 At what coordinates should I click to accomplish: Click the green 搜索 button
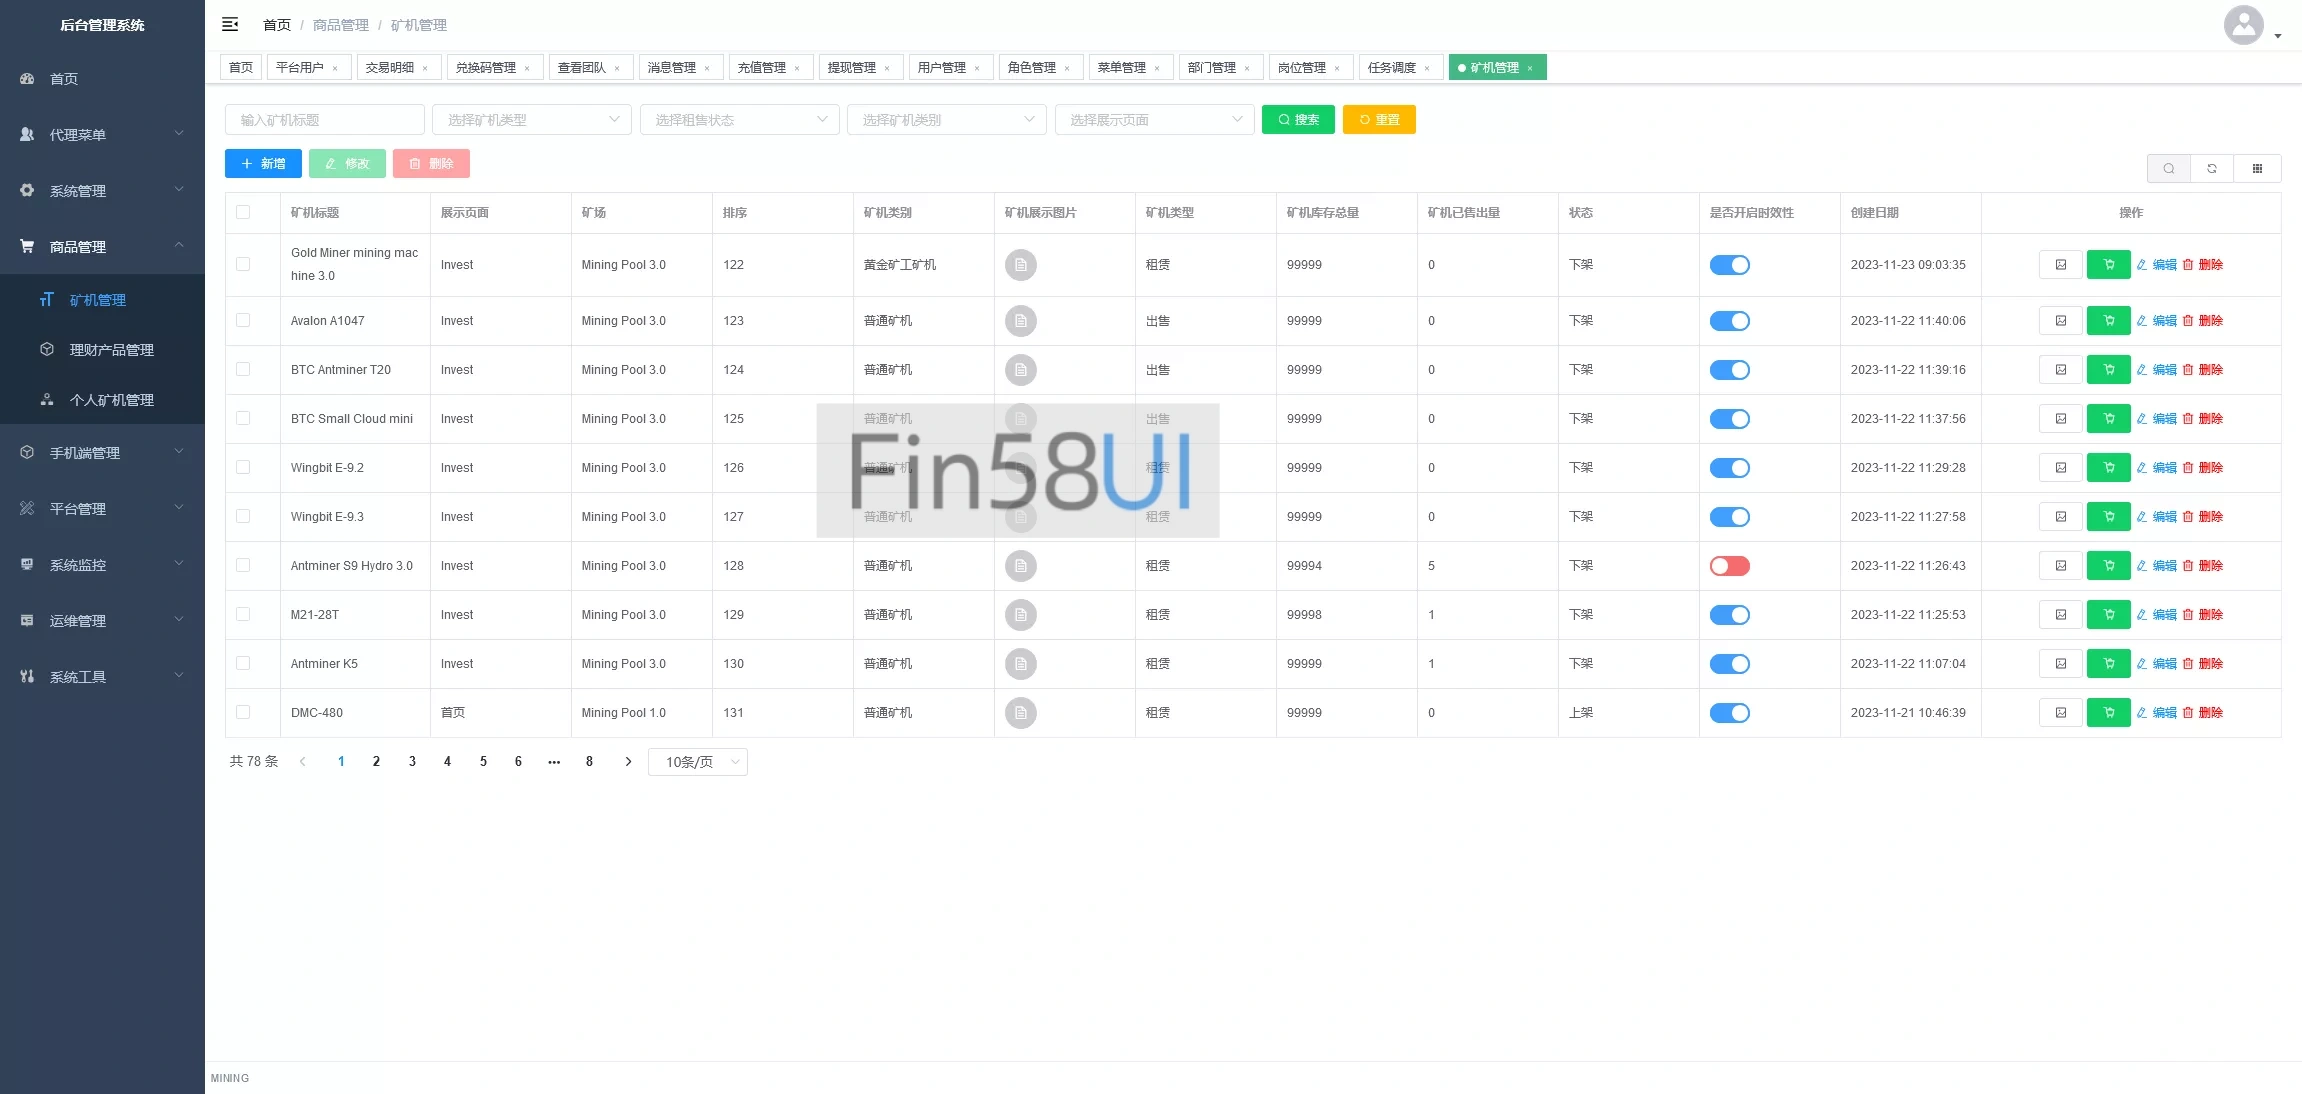click(1297, 119)
